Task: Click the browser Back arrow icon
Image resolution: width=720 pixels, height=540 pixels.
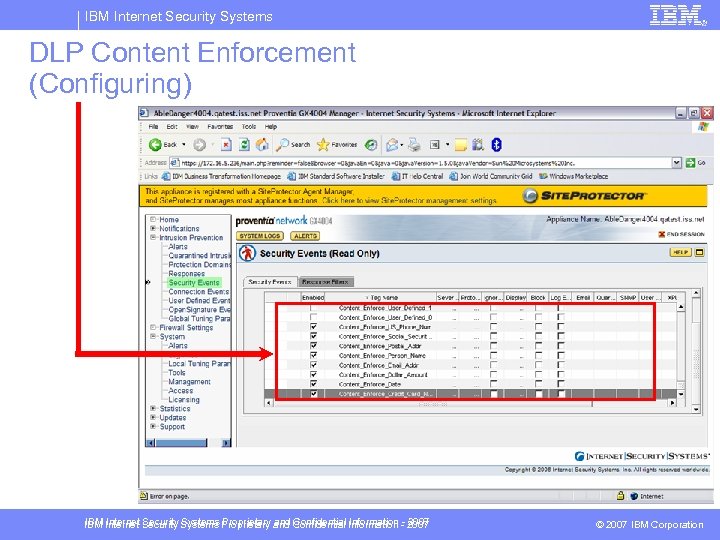Action: (155, 145)
